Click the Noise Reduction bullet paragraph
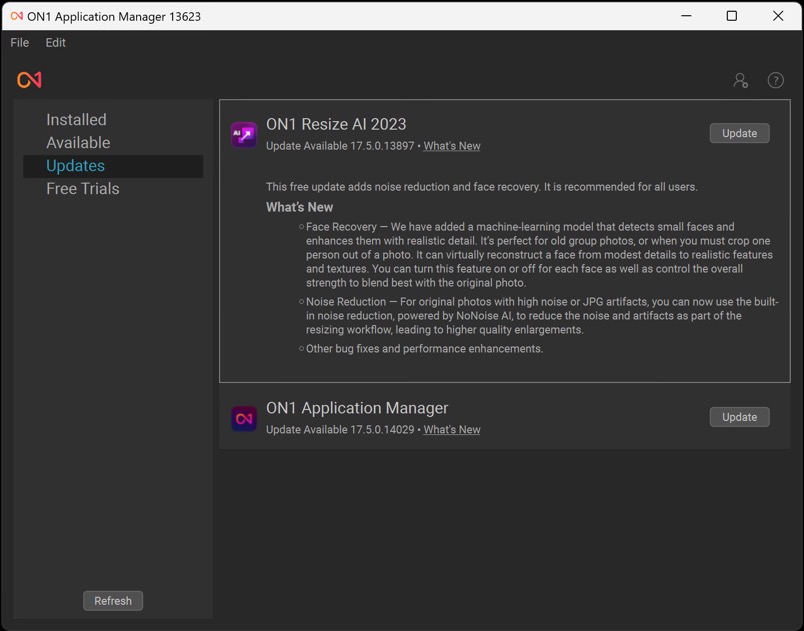The height and width of the screenshot is (631, 804). click(x=542, y=316)
